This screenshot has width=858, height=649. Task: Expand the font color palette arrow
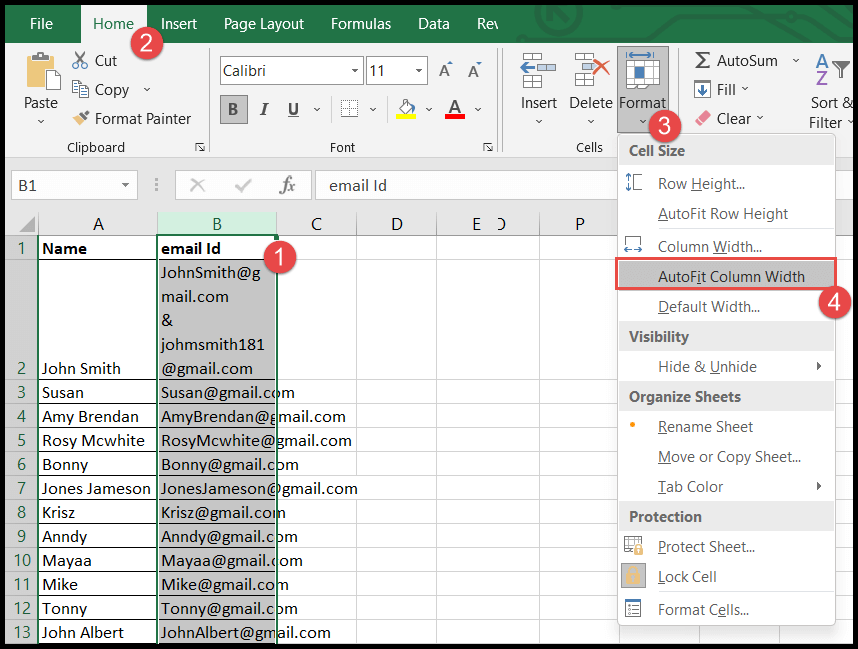tap(478, 109)
